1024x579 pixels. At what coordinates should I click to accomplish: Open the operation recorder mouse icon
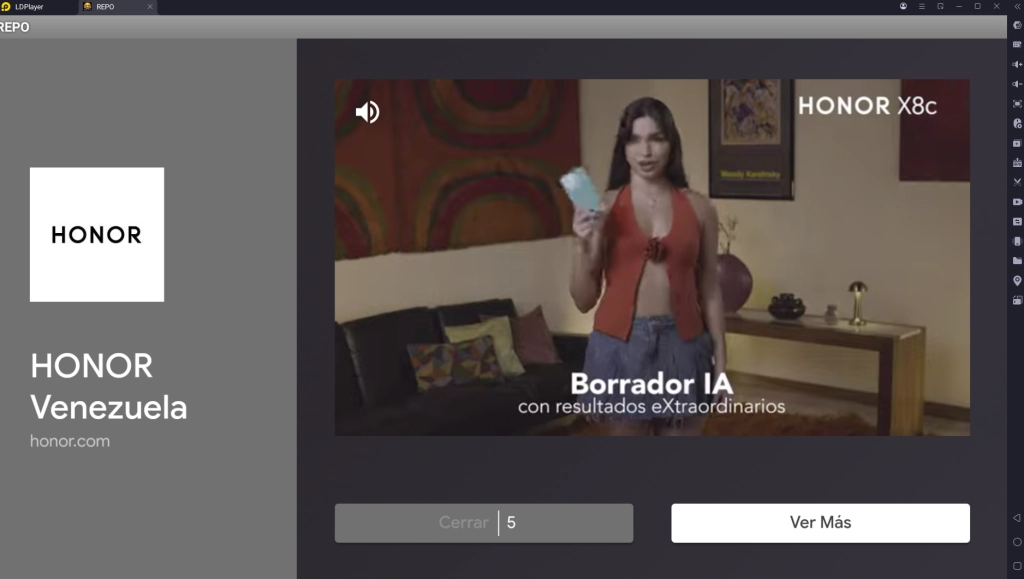[1017, 123]
